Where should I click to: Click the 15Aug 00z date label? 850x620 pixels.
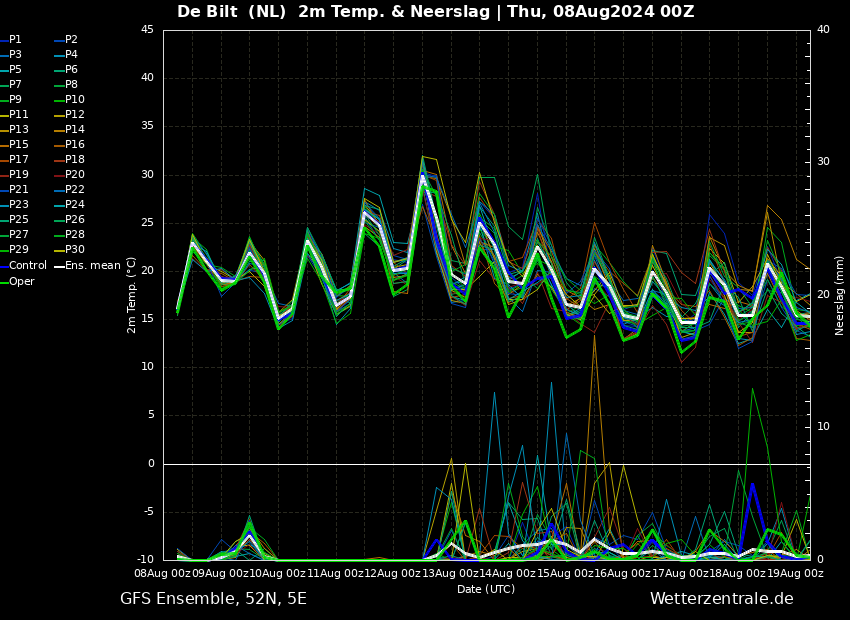(x=565, y=573)
